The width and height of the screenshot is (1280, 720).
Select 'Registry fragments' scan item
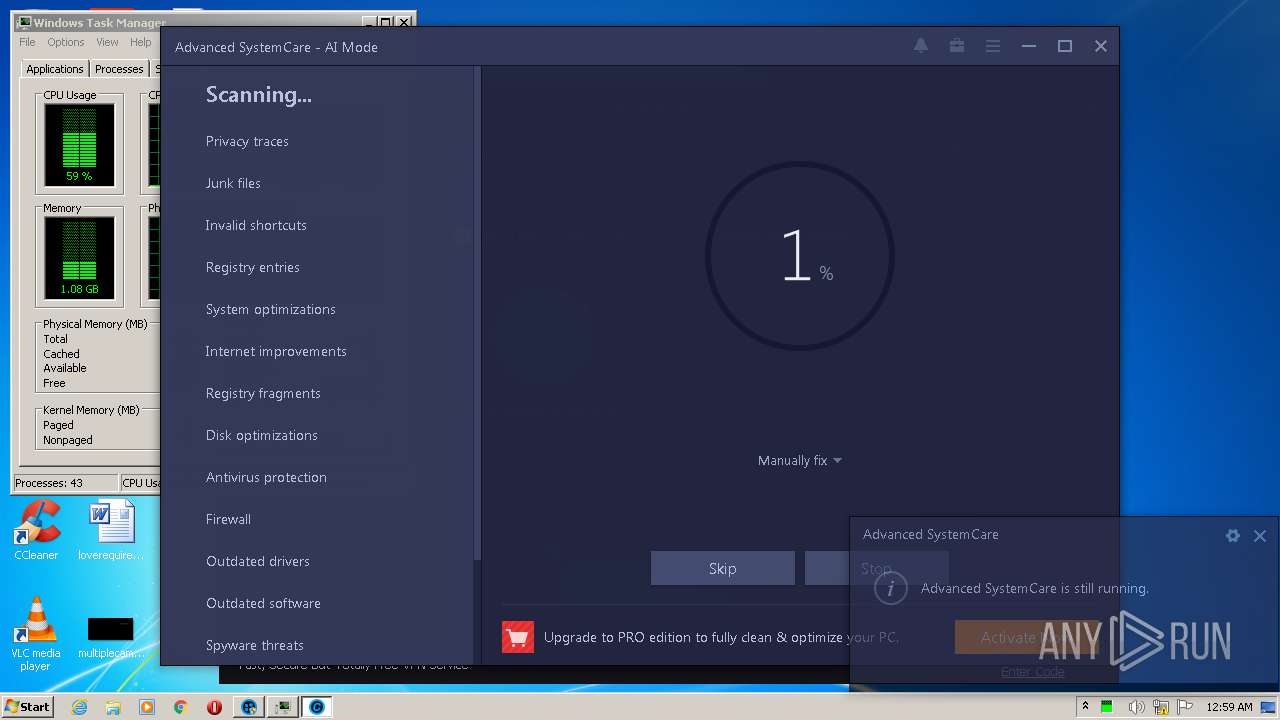coord(263,393)
